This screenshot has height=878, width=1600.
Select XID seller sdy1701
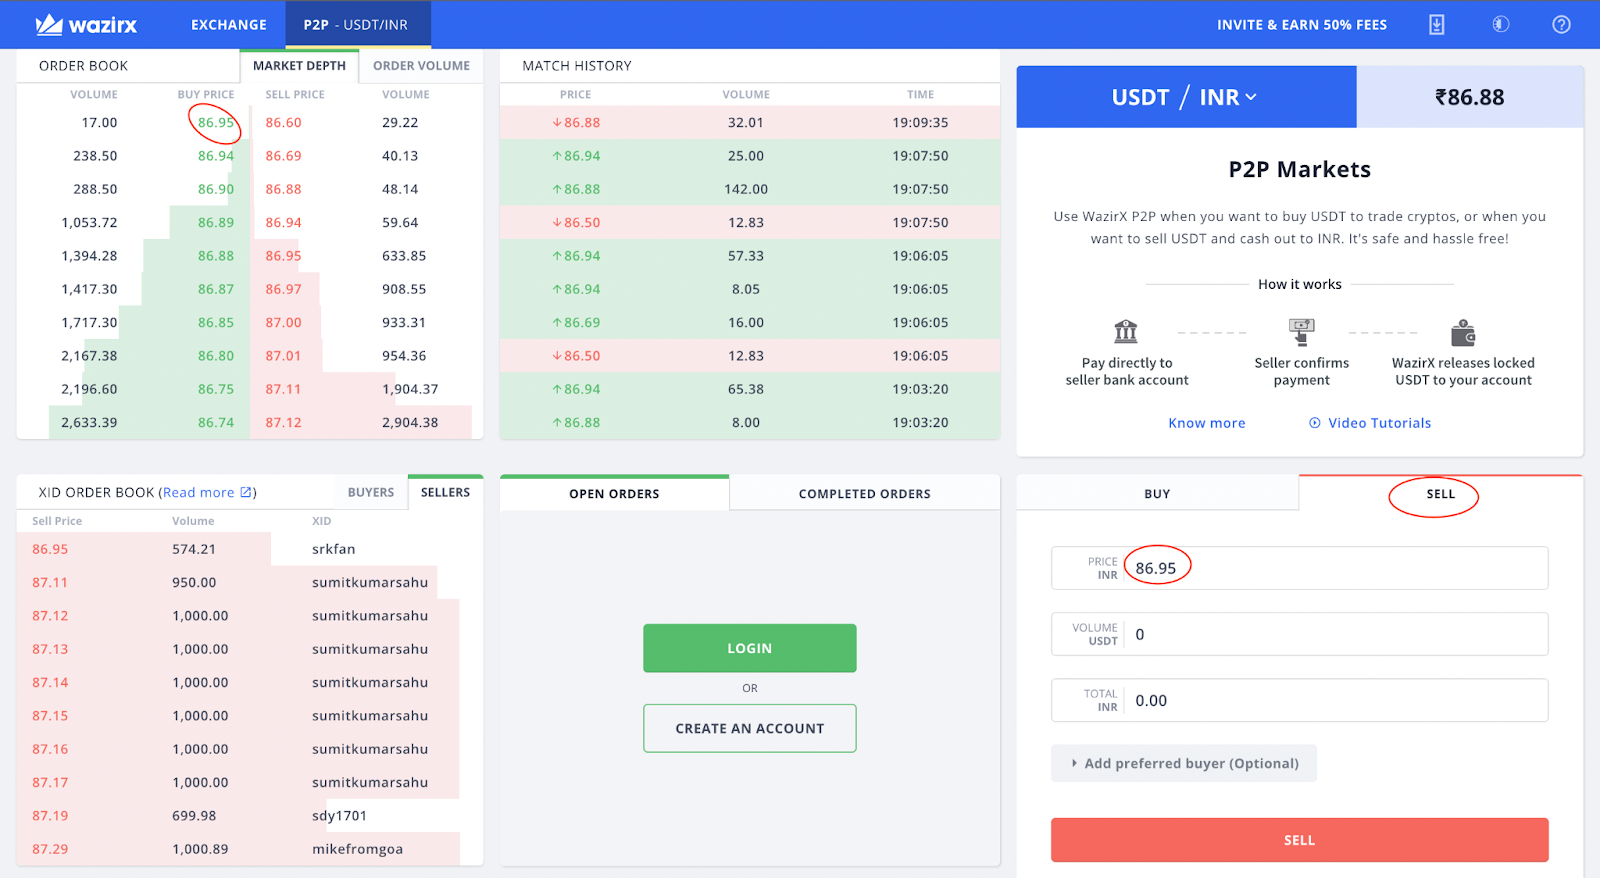[339, 815]
